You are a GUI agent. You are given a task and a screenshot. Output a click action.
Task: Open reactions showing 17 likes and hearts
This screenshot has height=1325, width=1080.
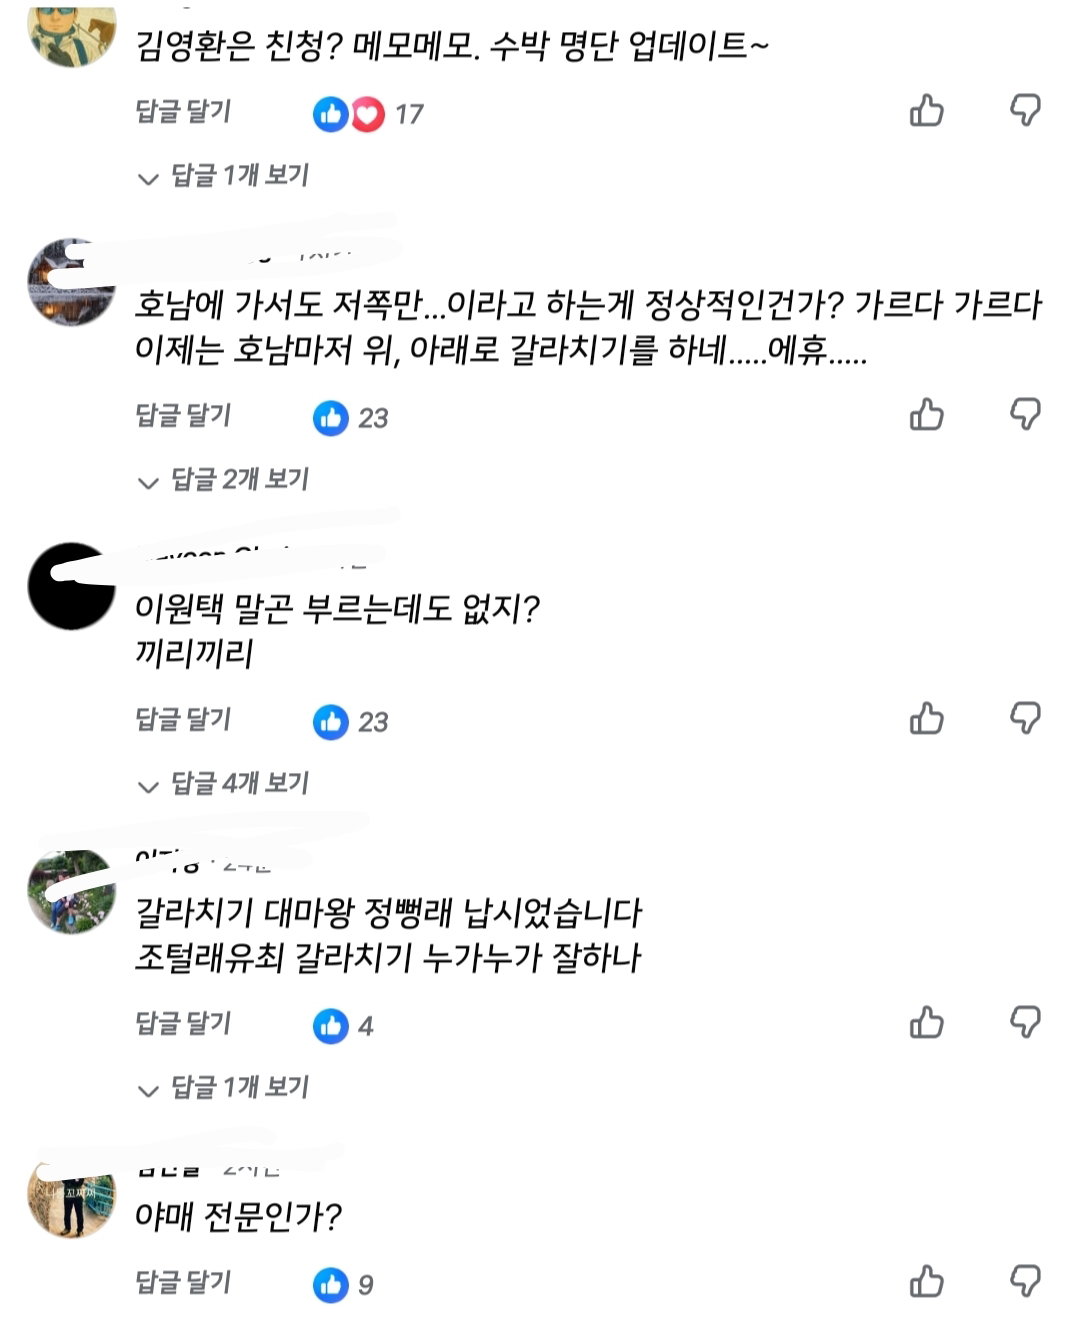(x=368, y=114)
